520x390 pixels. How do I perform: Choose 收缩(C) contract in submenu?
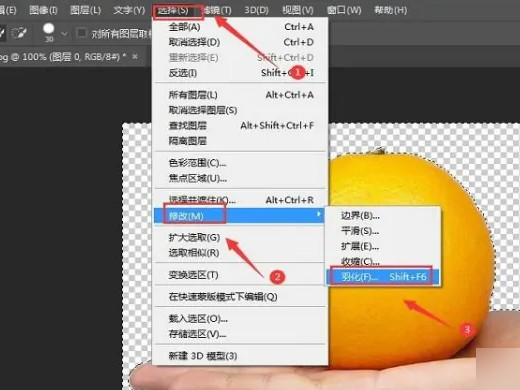383,261
